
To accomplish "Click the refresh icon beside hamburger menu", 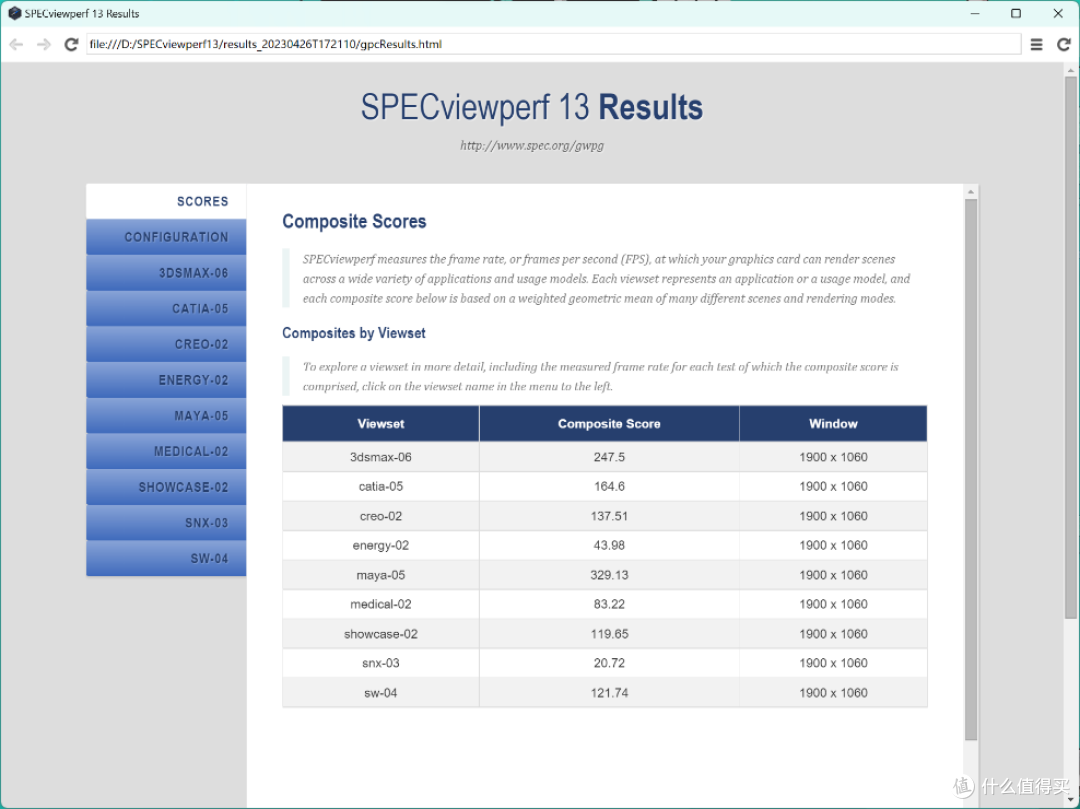I will [x=1063, y=44].
